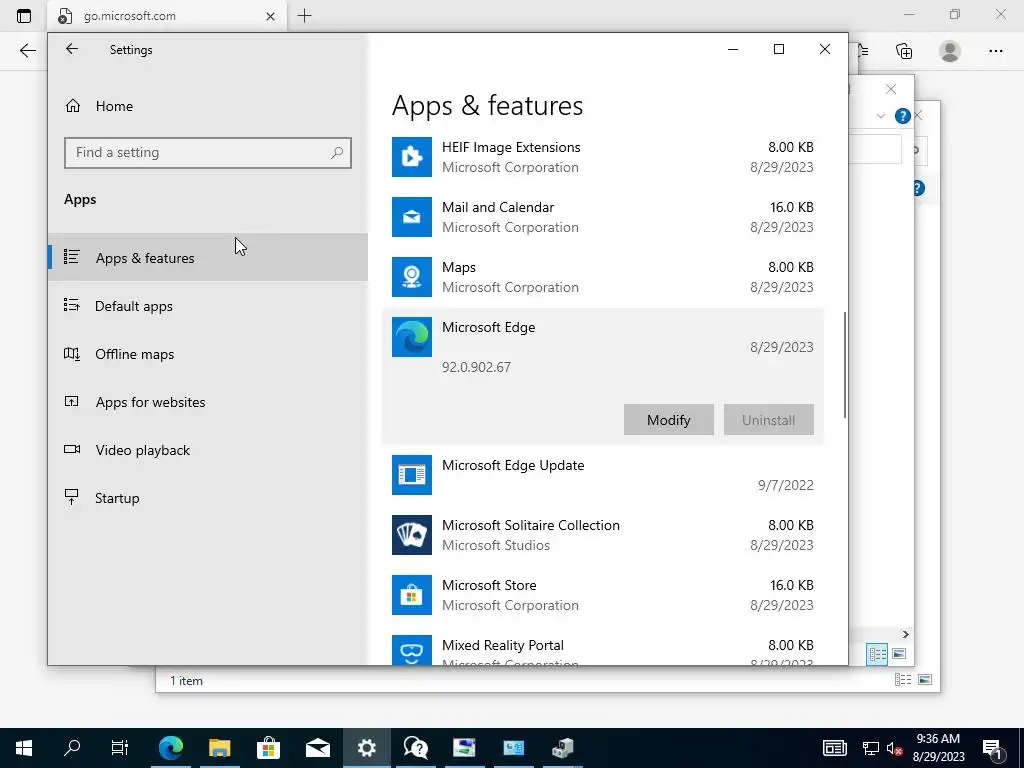Click the blue help icon in background window

[x=903, y=116]
